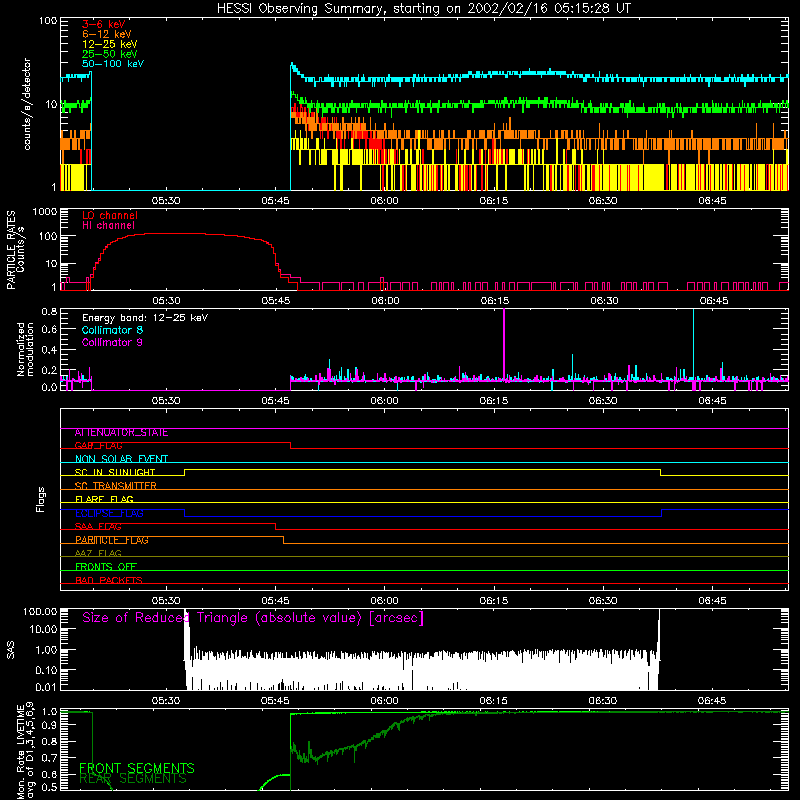Screen dimensions: 800x800
Task: Click the 06:30 tick under the SAS panel
Action: [x=603, y=701]
